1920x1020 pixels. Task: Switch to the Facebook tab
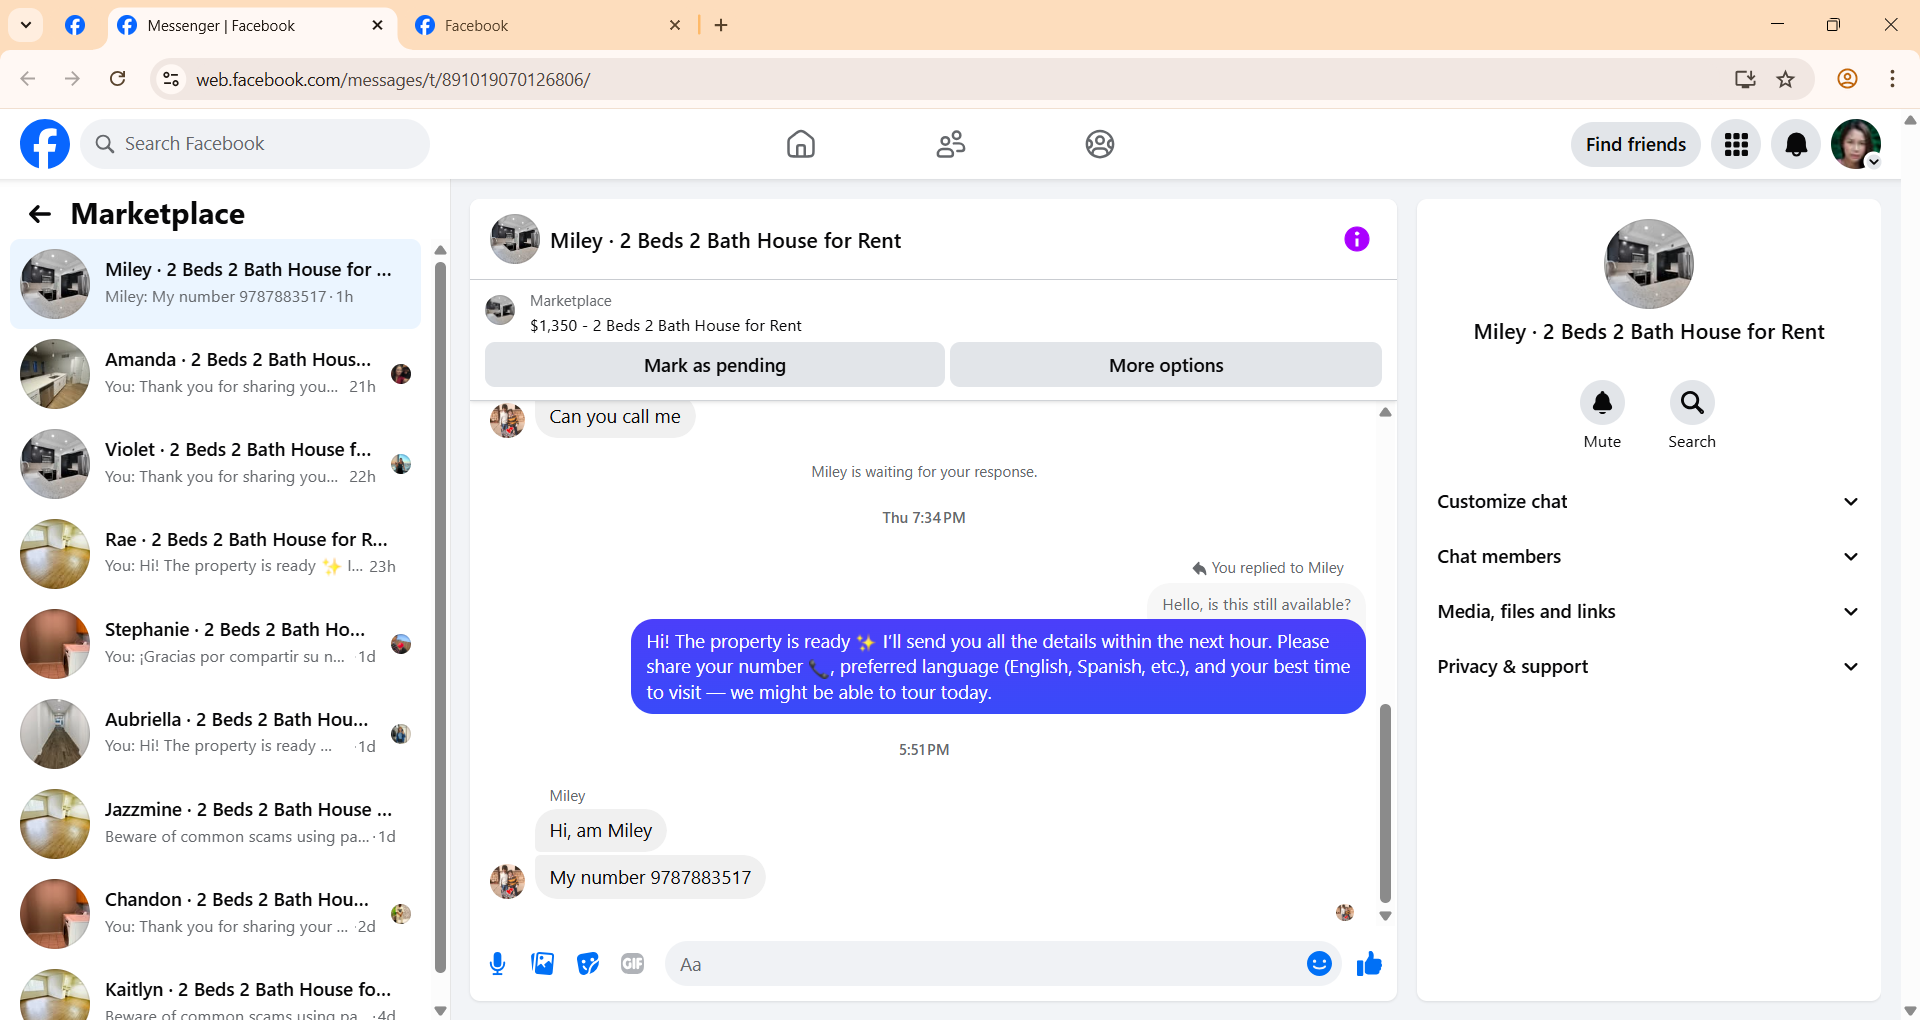tap(547, 25)
